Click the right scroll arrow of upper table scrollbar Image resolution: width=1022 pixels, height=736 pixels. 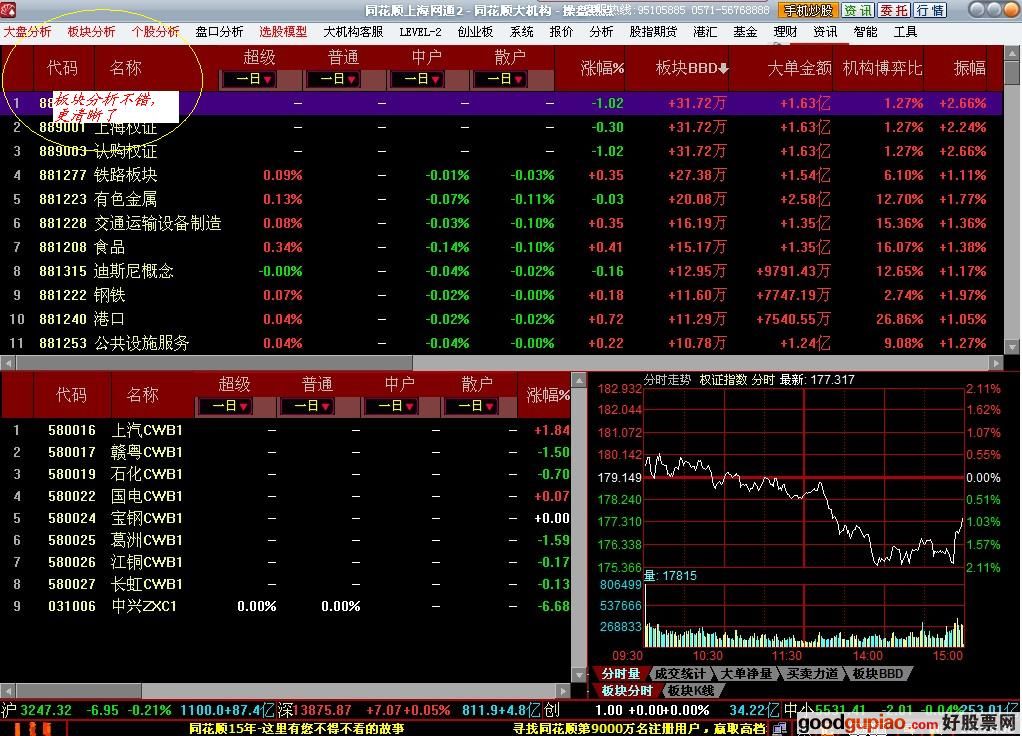tap(996, 363)
